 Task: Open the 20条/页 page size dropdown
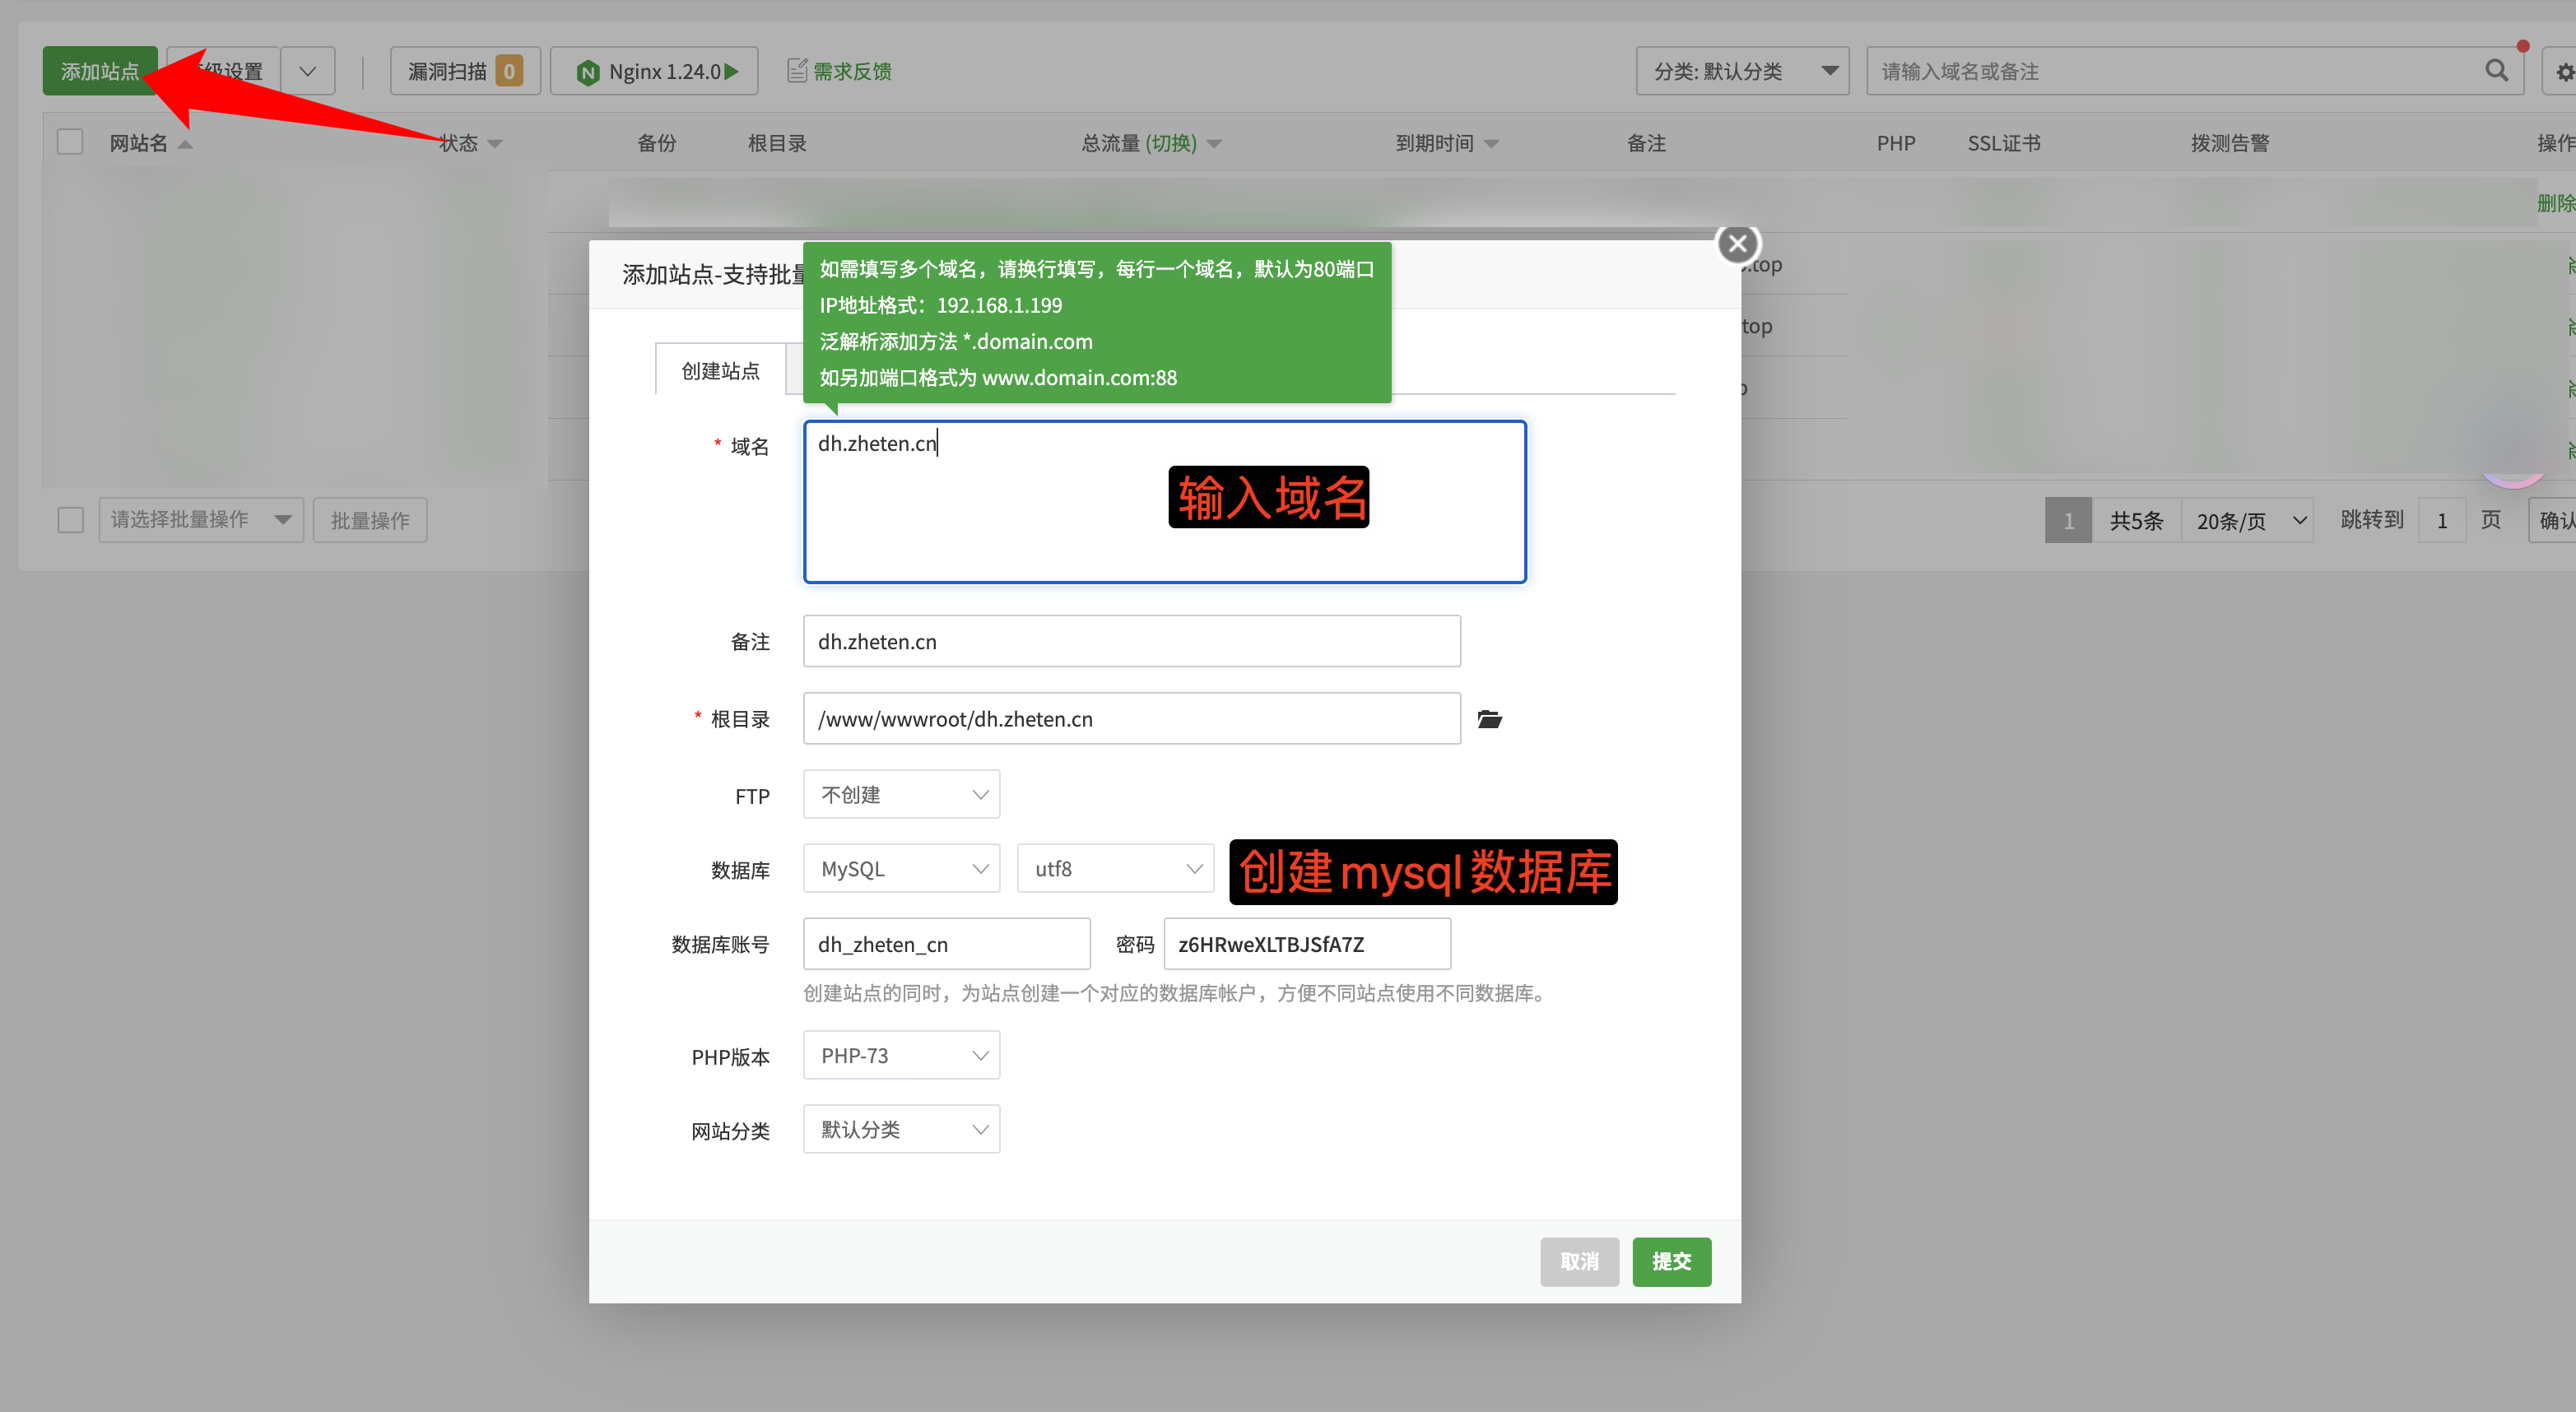[x=2246, y=519]
